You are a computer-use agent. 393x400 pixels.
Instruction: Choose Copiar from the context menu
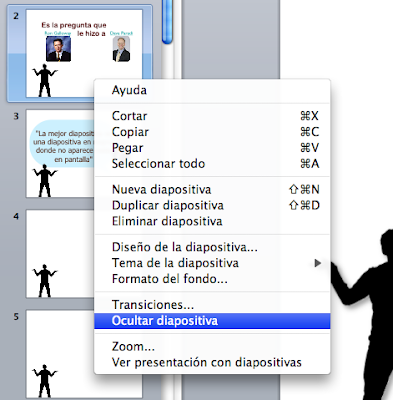tap(212, 132)
